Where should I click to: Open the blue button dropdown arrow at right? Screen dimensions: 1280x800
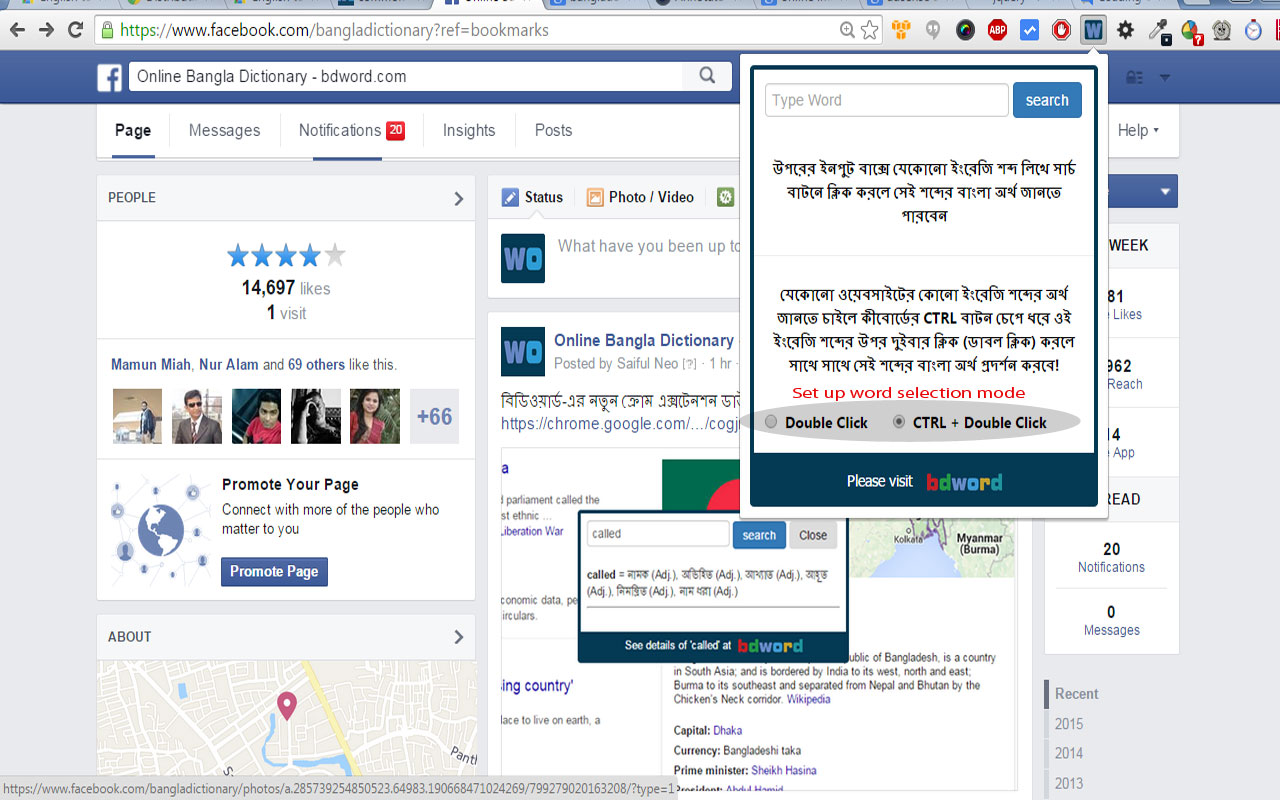click(x=1165, y=191)
